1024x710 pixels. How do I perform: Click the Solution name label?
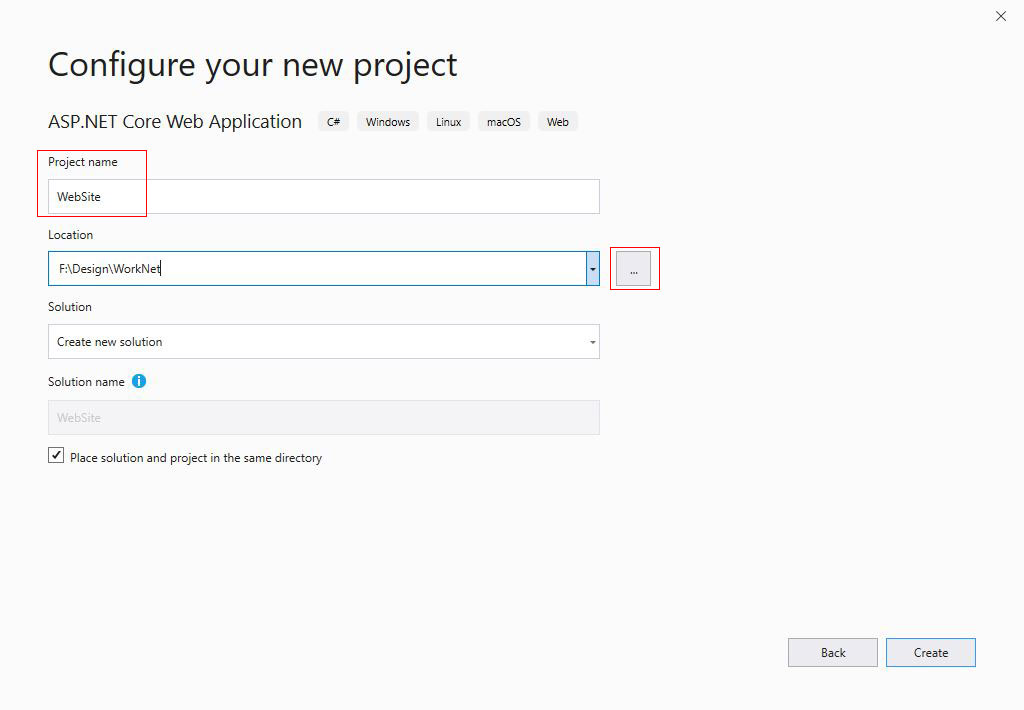coord(86,382)
